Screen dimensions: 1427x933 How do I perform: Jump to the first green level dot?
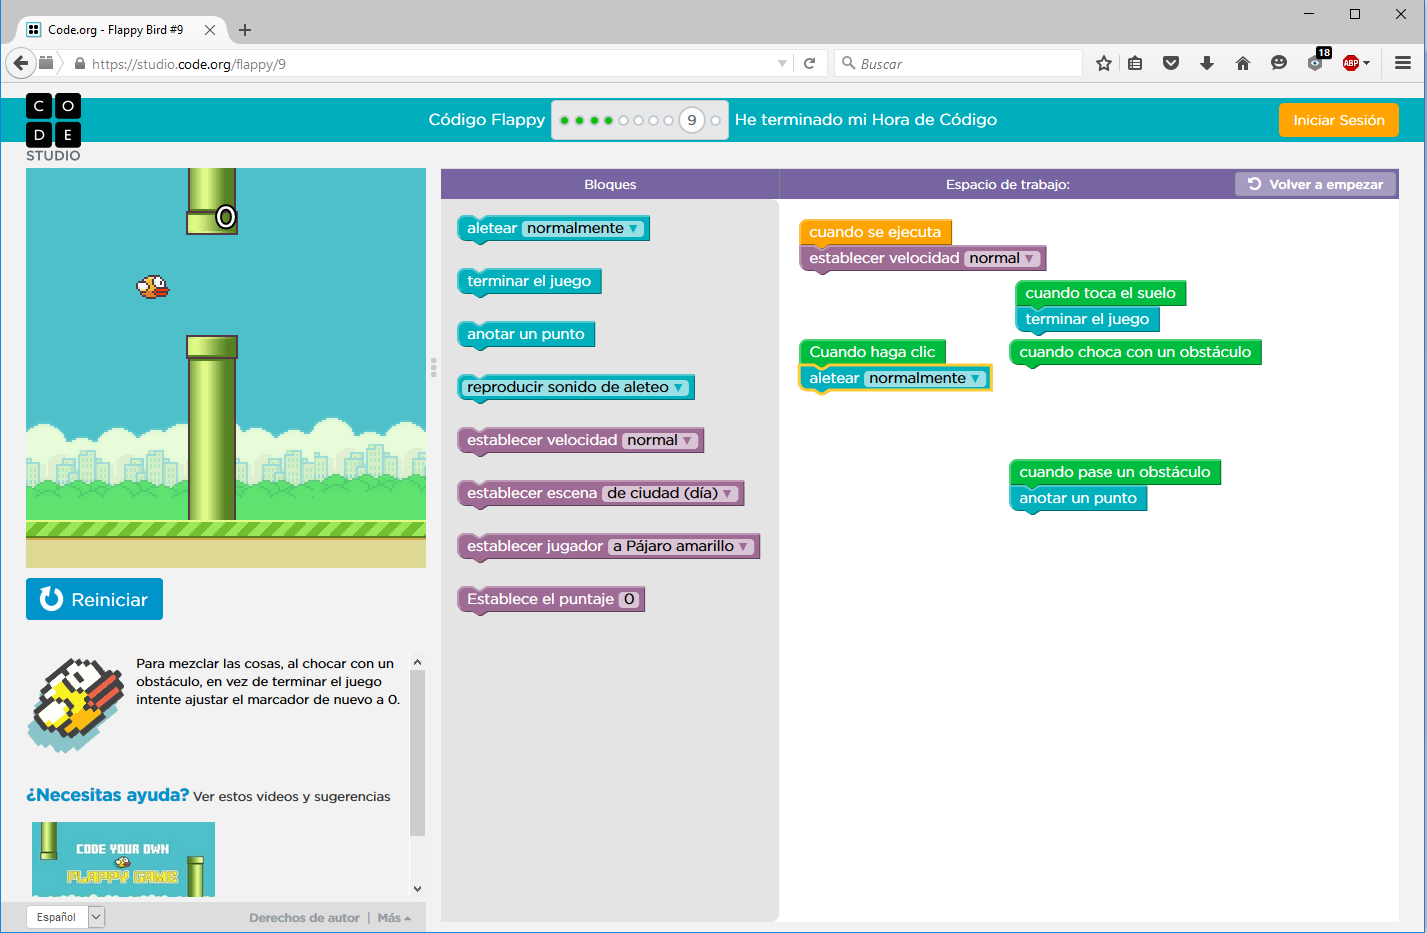point(565,120)
